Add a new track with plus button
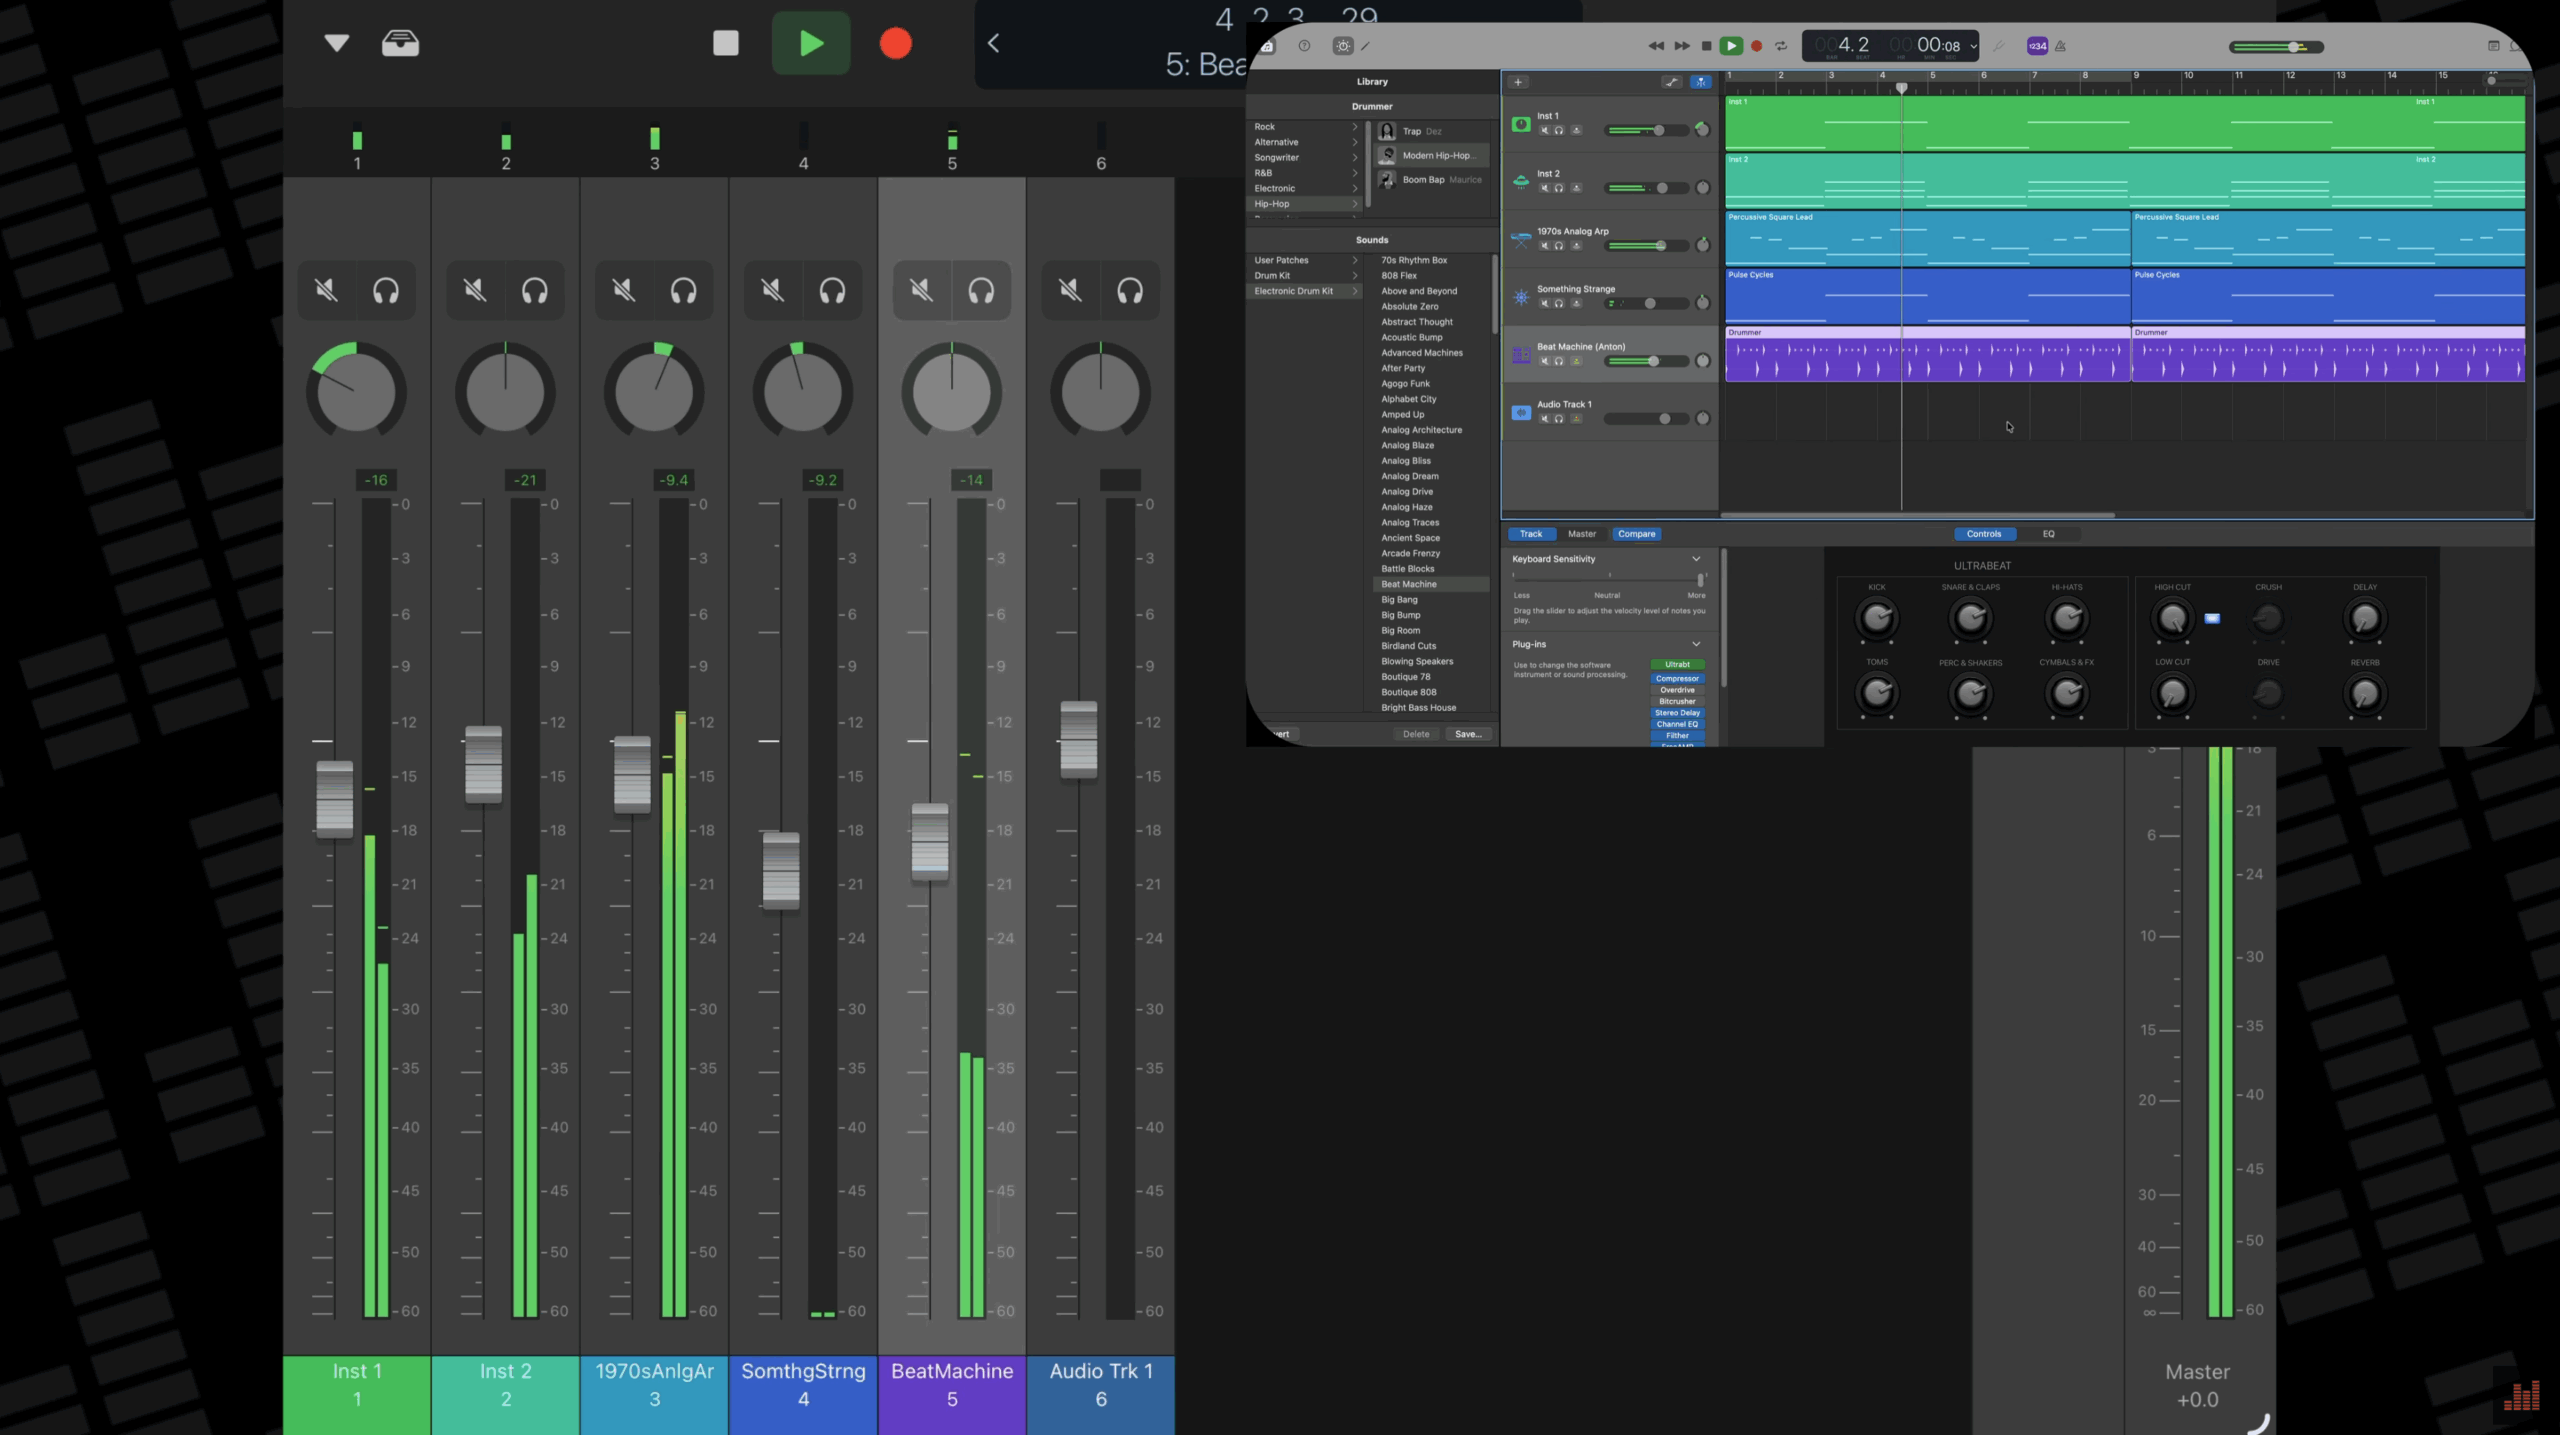This screenshot has height=1435, width=2560. tap(1518, 82)
